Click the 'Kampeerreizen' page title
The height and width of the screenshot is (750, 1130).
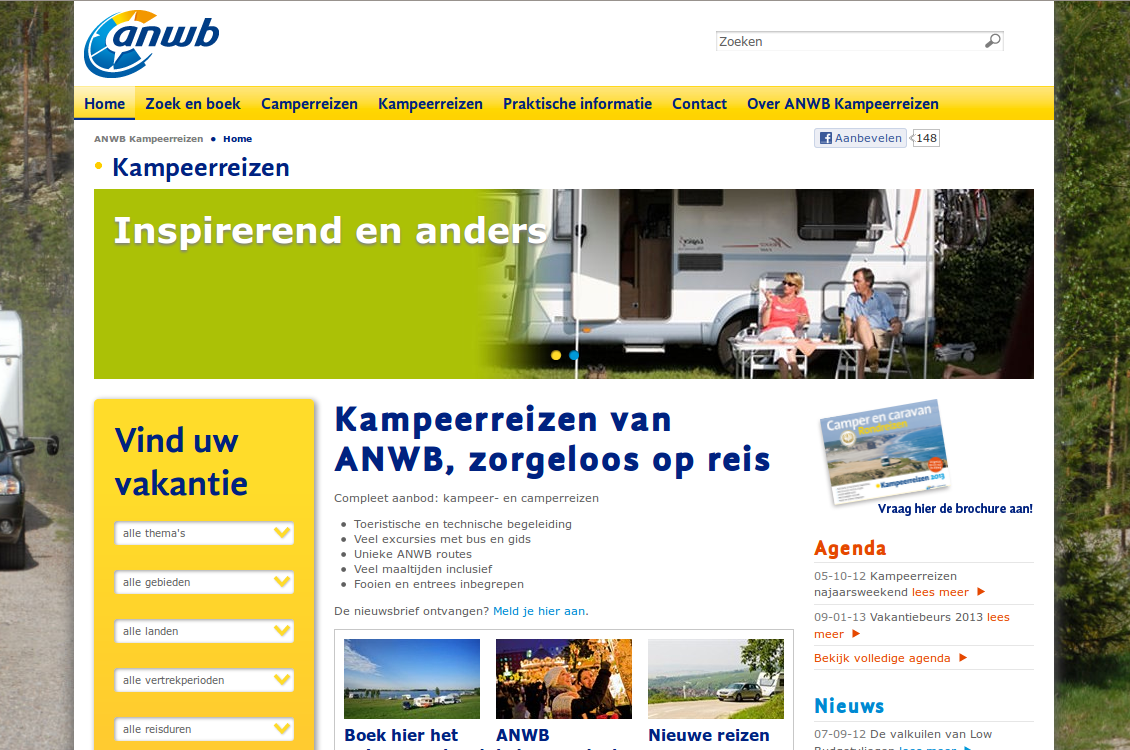click(x=201, y=168)
